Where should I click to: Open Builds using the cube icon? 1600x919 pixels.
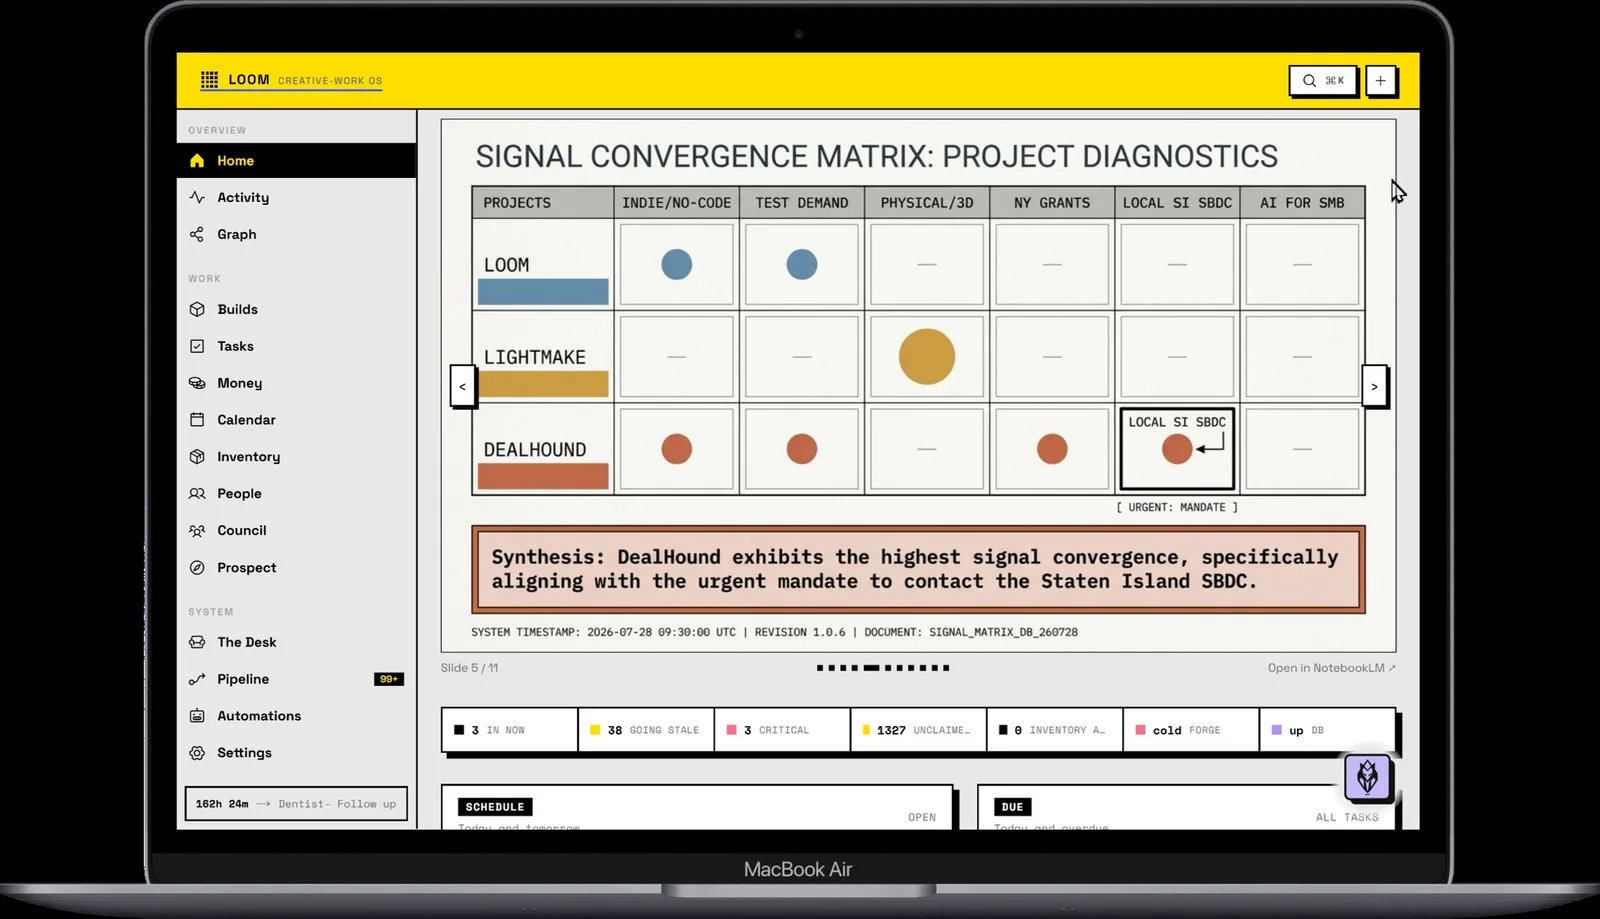(x=197, y=310)
